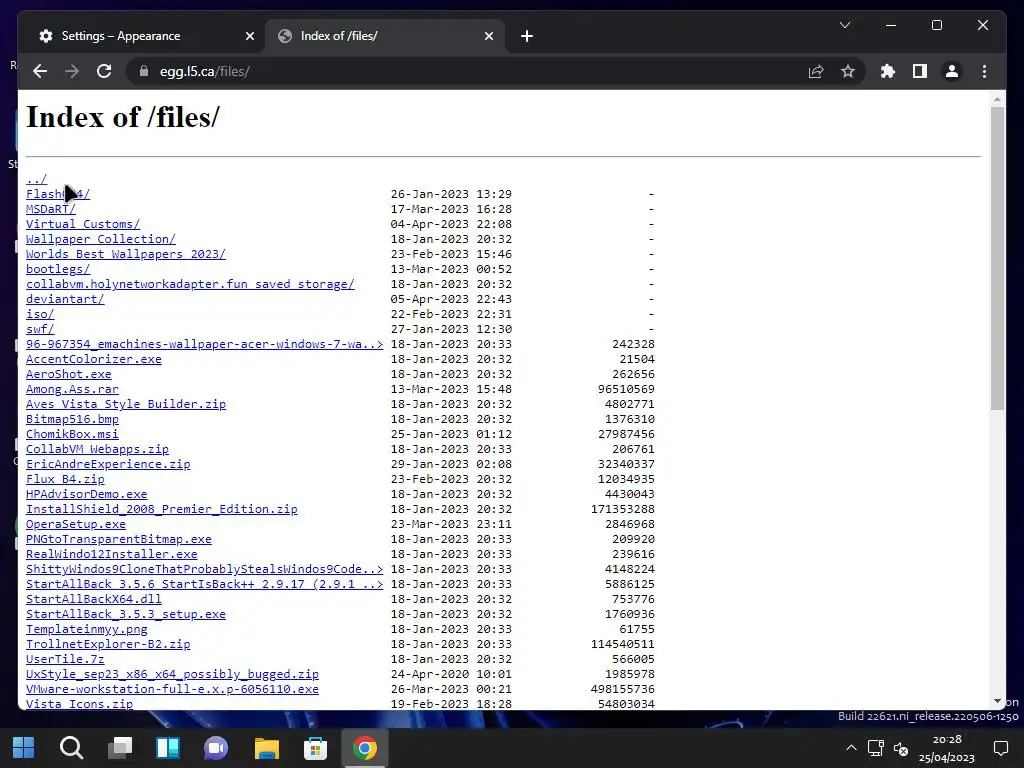Click the page vertical scrollbar thumb

997,259
